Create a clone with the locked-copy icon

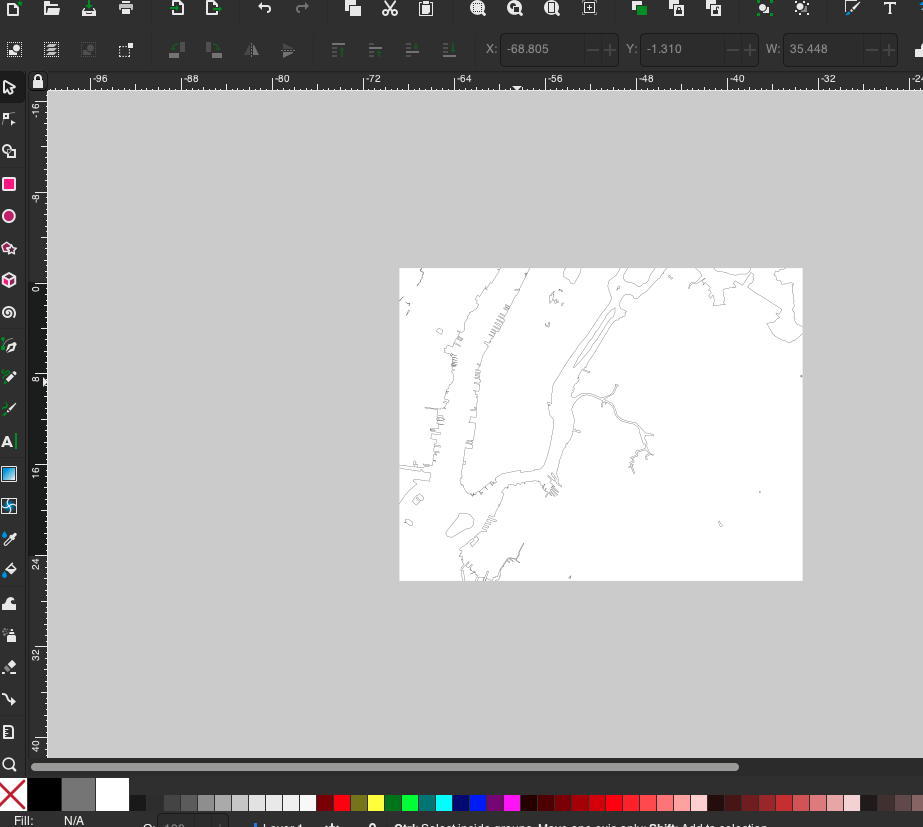(676, 8)
